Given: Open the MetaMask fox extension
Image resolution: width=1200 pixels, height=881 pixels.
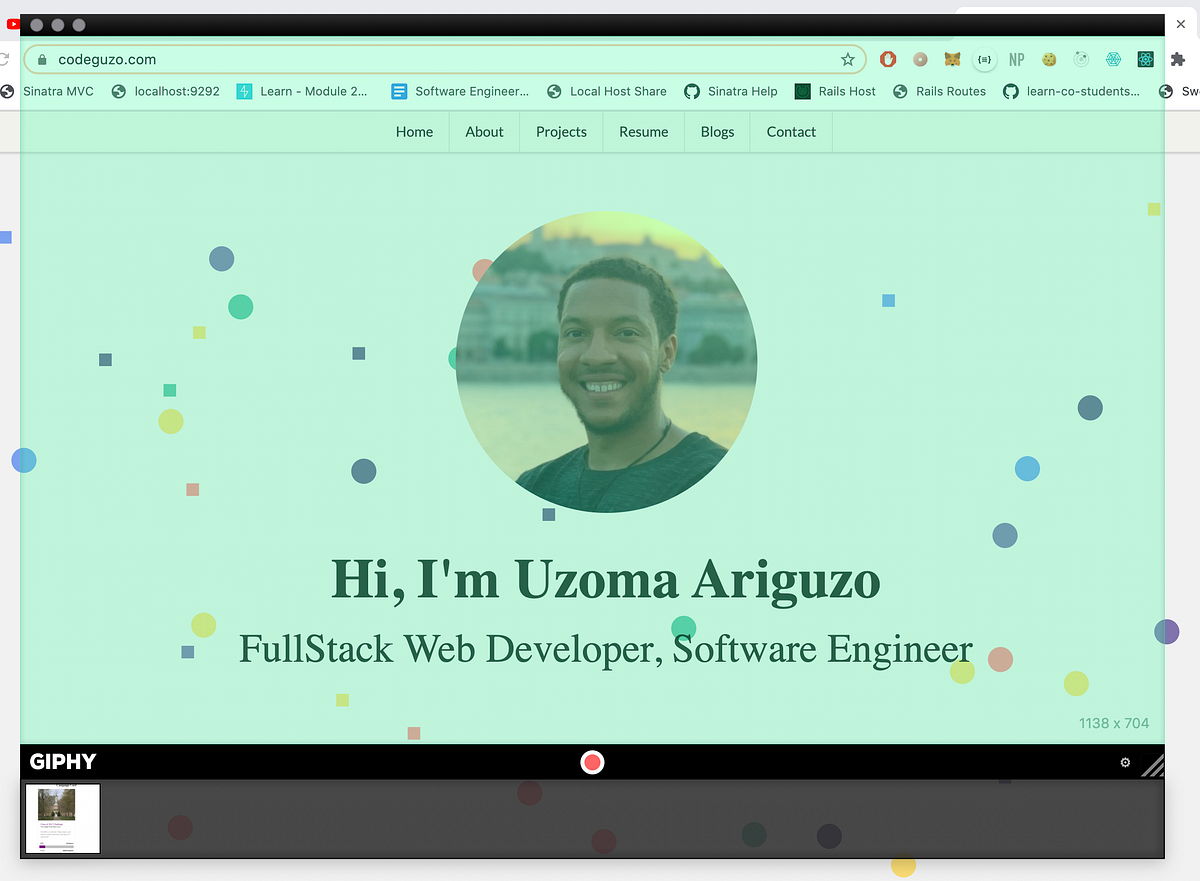Looking at the screenshot, I should point(952,59).
